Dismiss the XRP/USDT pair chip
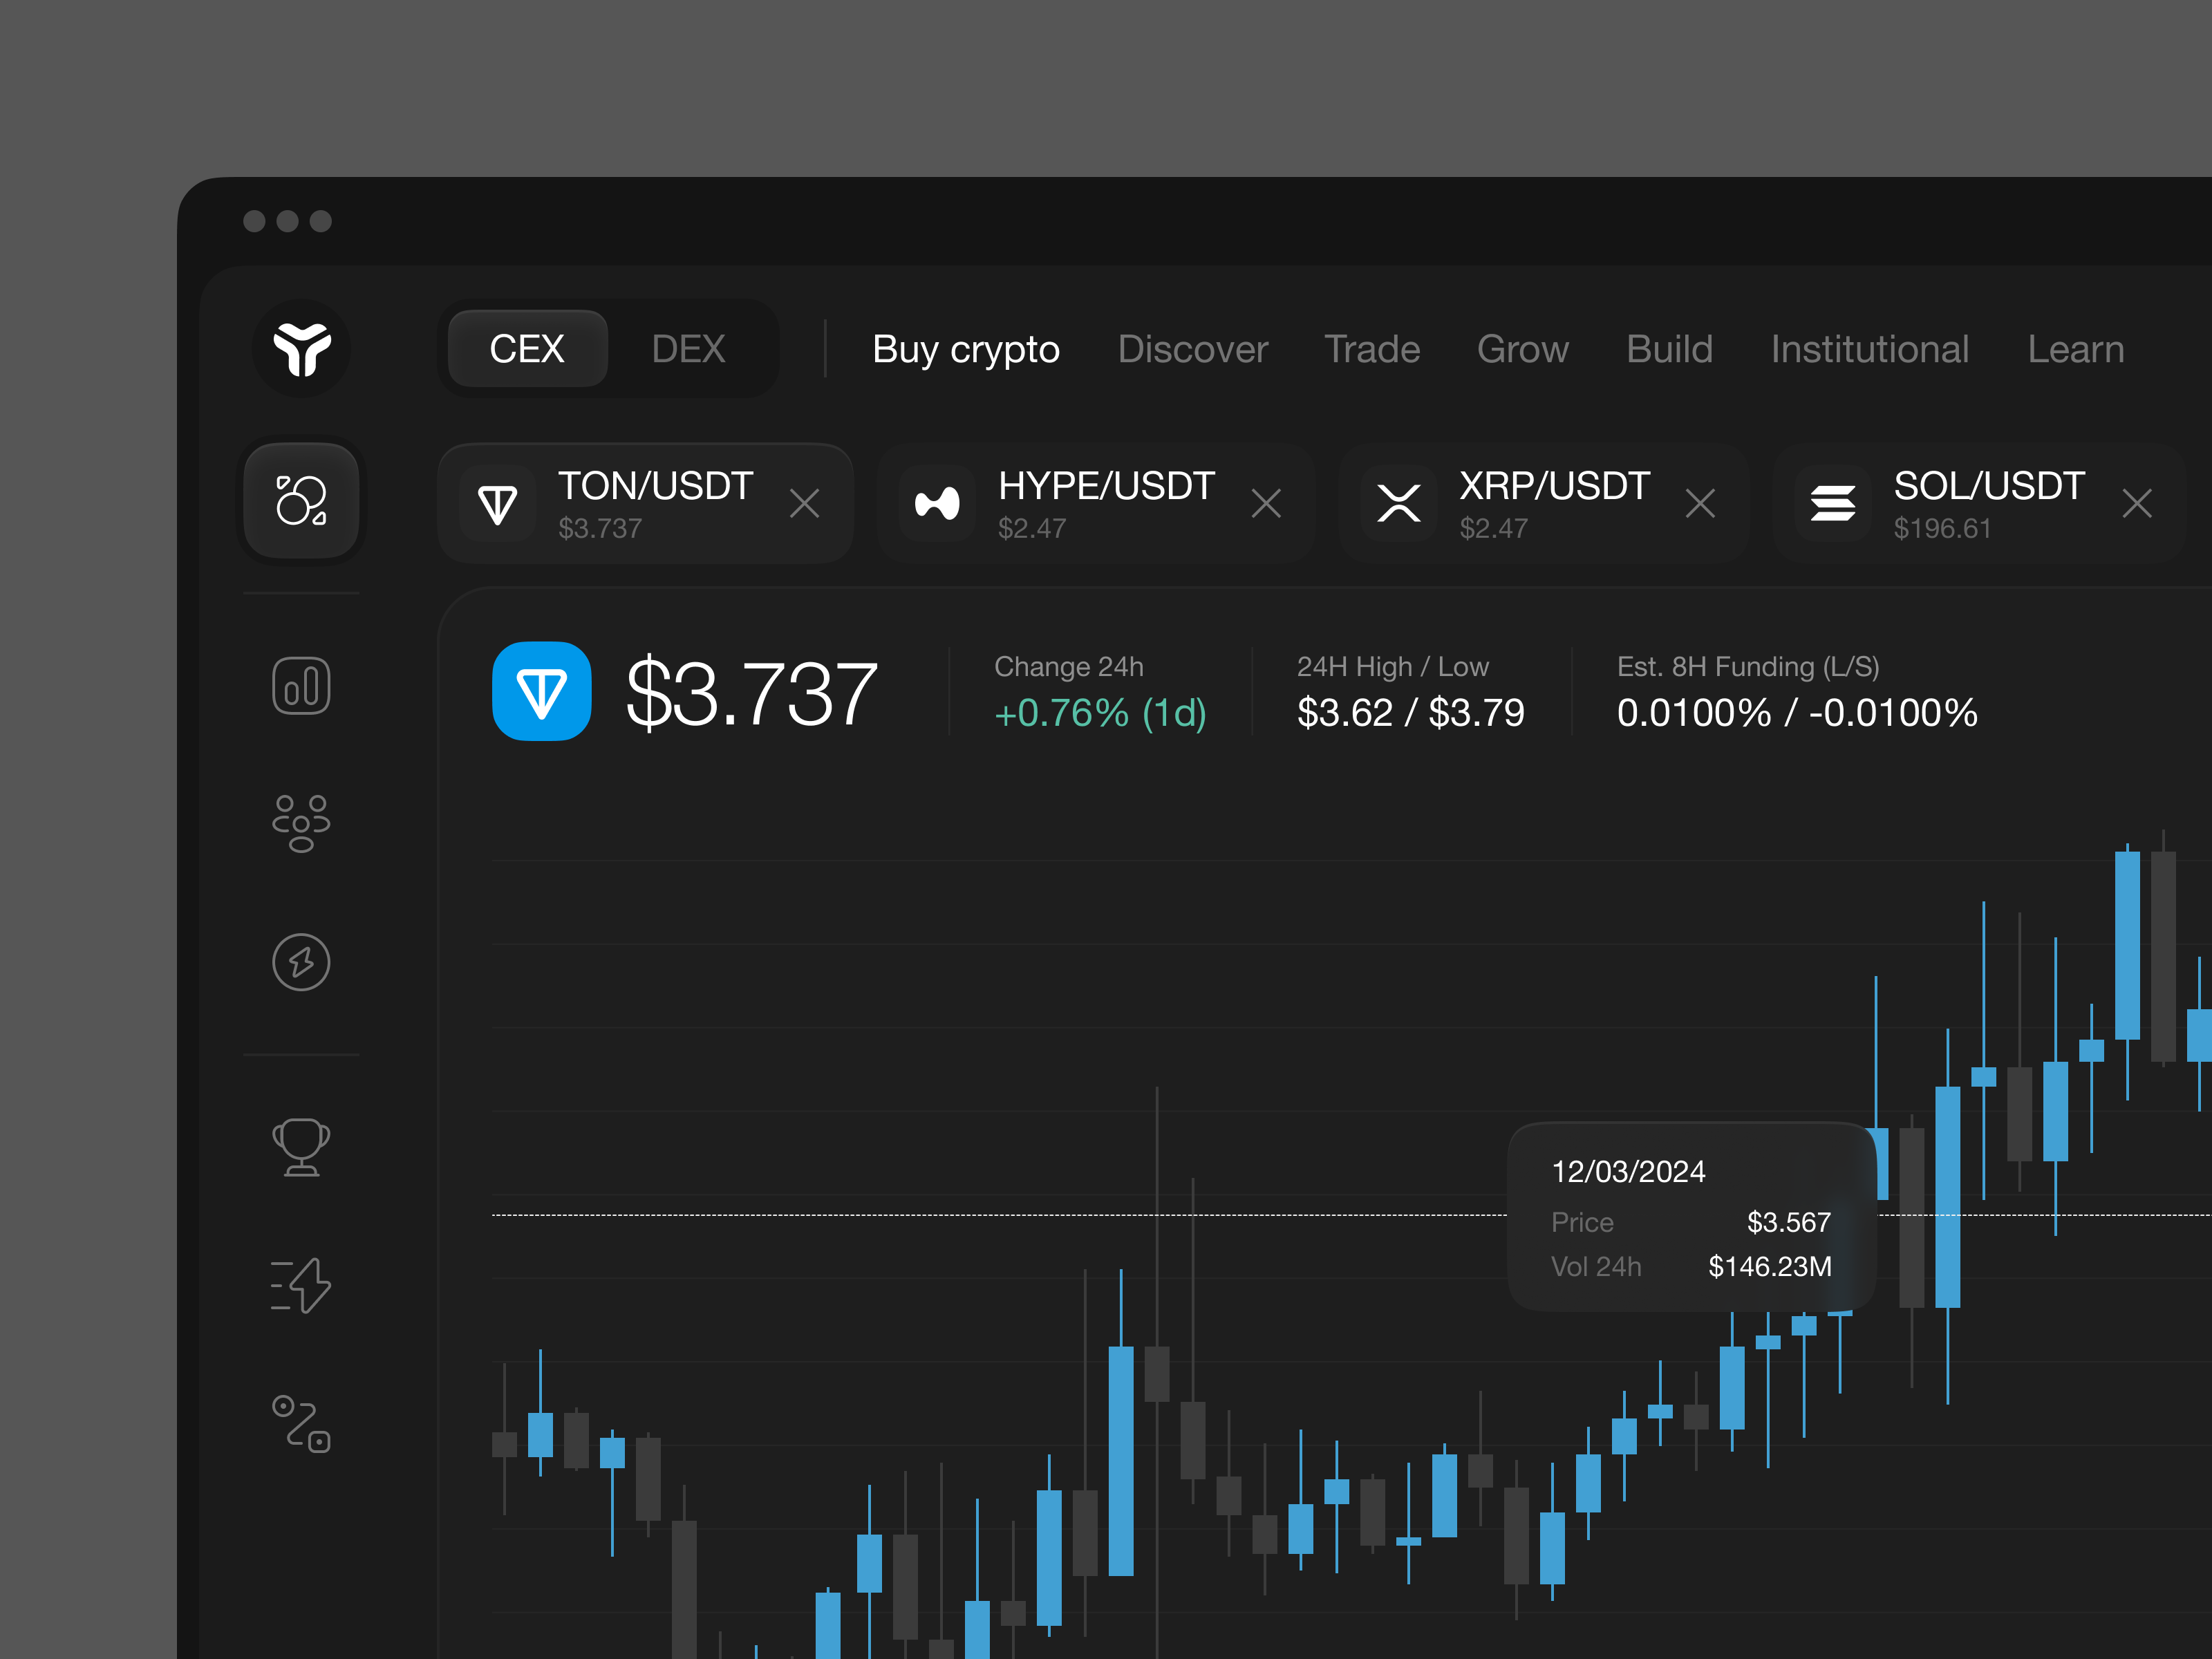Image resolution: width=2212 pixels, height=1659 pixels. tap(1700, 503)
